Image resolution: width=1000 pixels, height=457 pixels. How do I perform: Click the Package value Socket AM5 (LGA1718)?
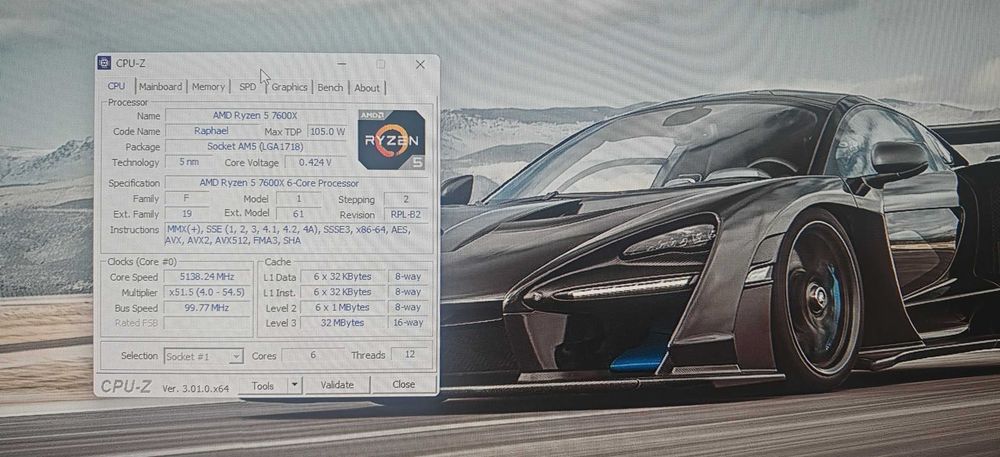pos(255,147)
